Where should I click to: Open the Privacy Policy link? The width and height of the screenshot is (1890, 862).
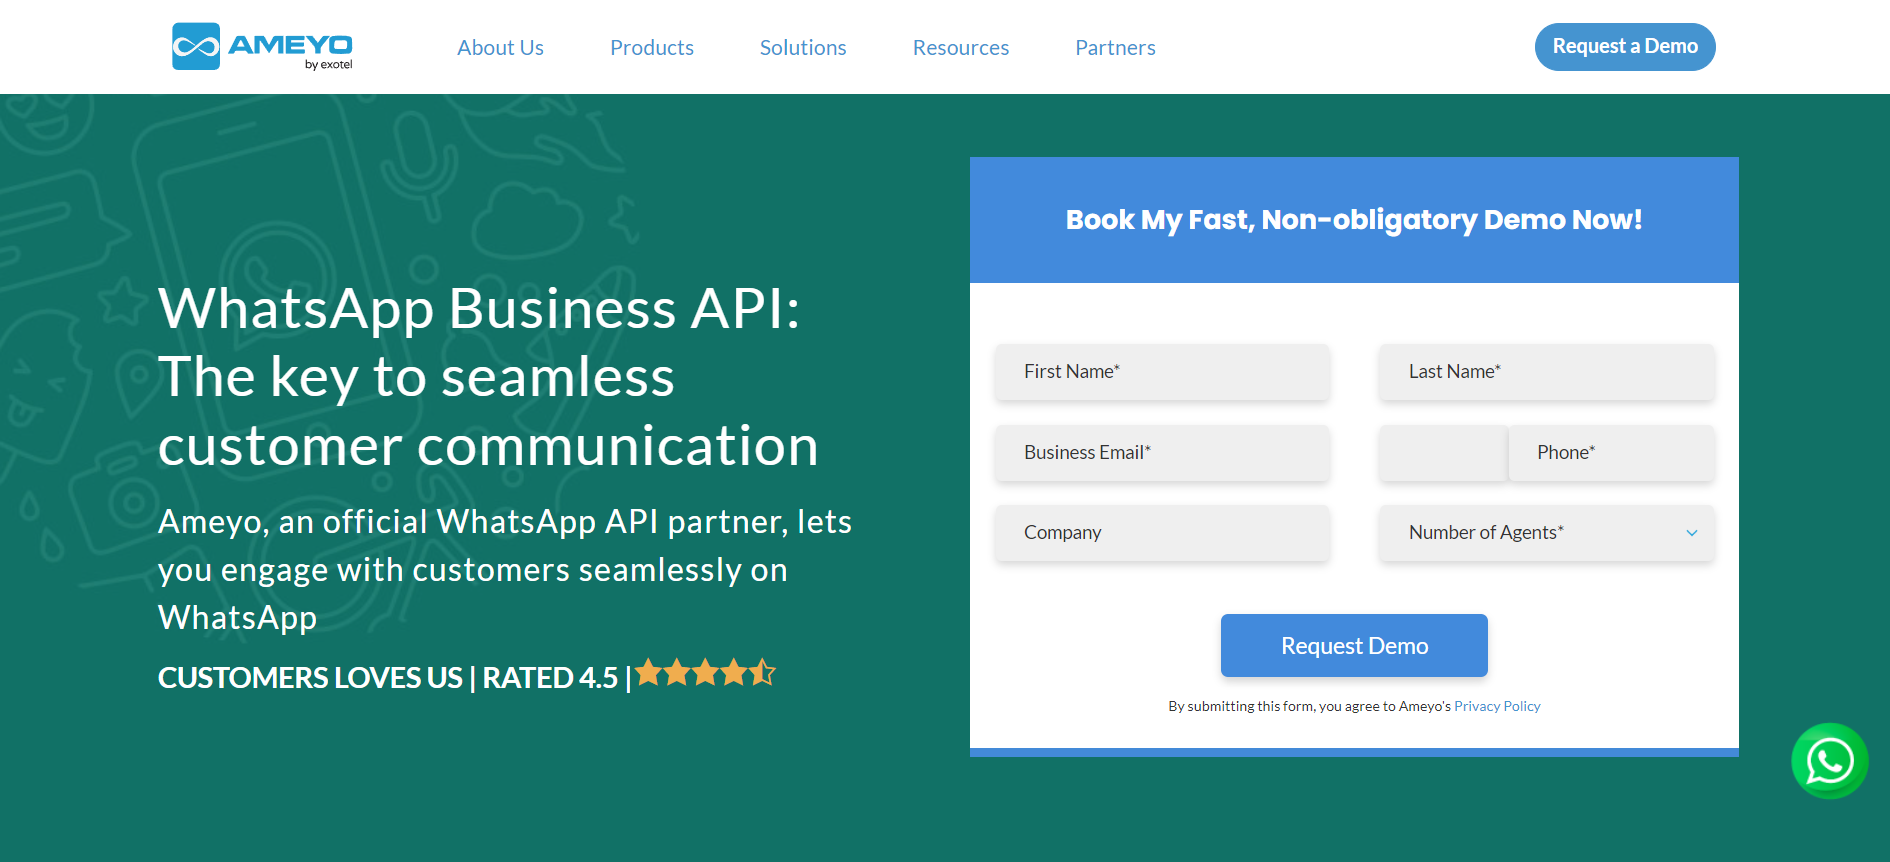(x=1497, y=706)
